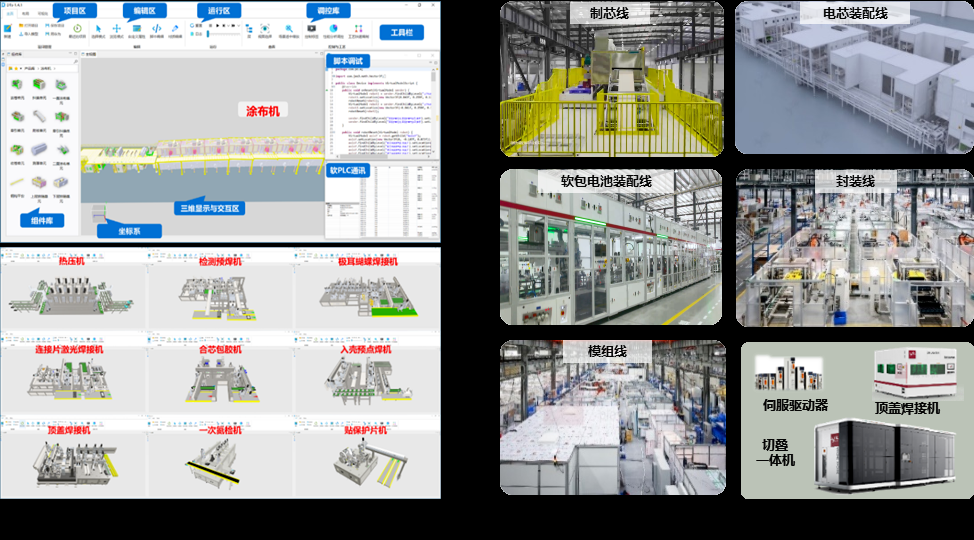974x540 pixels.
Task: Activate the four-way move tool icon
Action: [117, 29]
